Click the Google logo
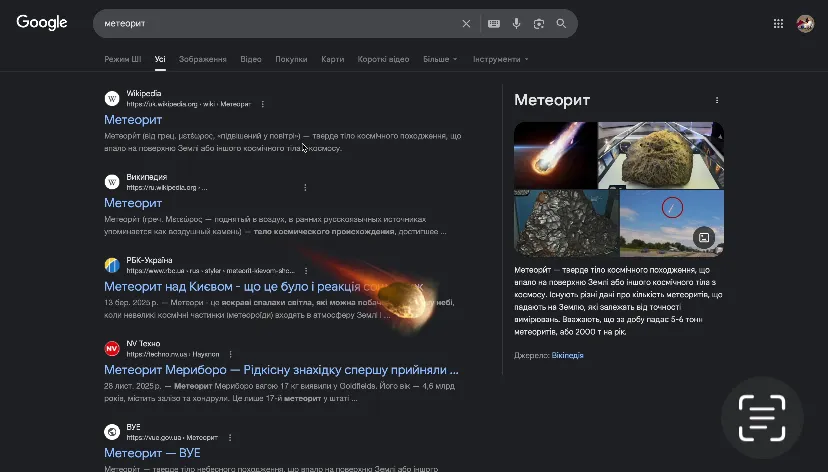 (x=42, y=23)
